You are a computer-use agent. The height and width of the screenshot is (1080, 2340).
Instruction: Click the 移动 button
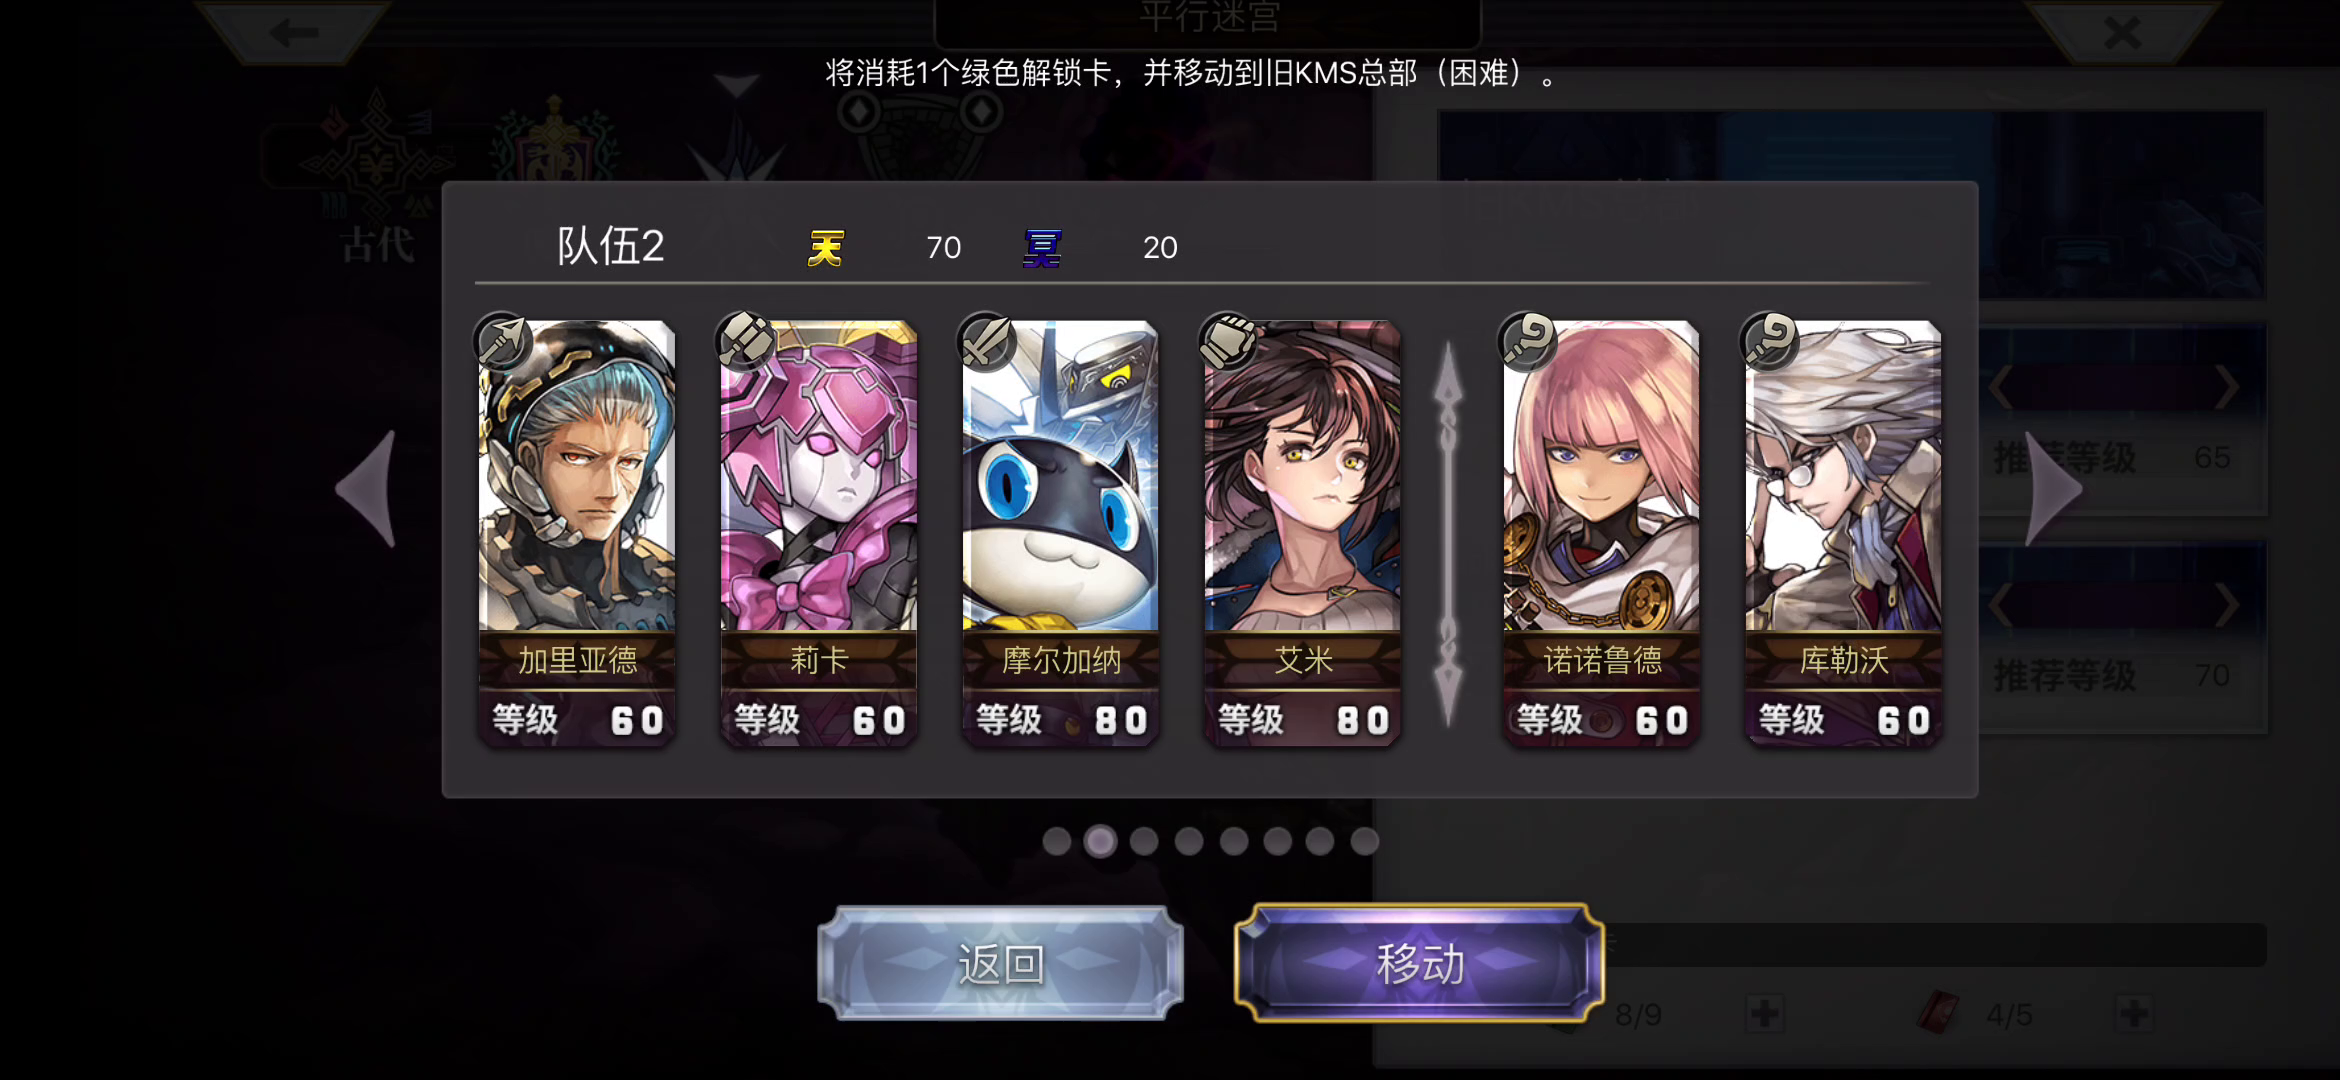(1420, 964)
